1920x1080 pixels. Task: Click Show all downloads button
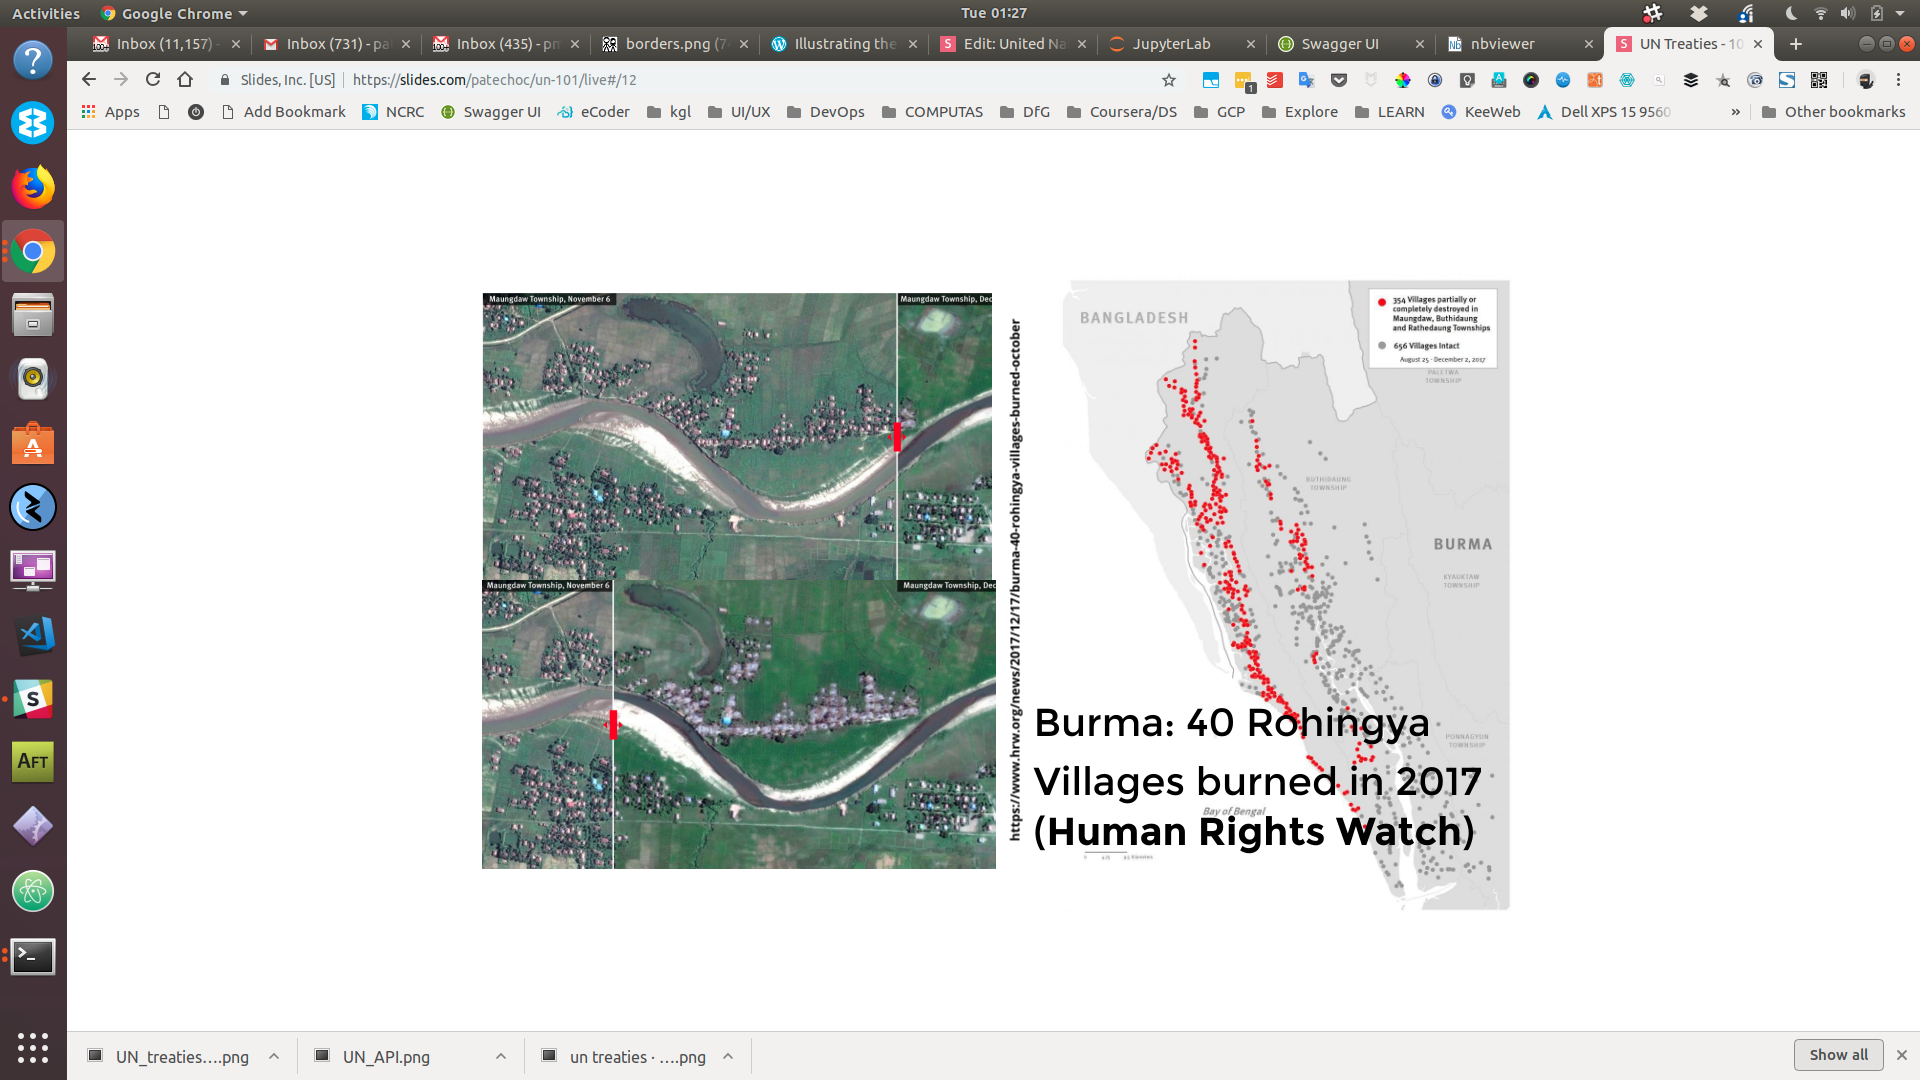(x=1837, y=1055)
